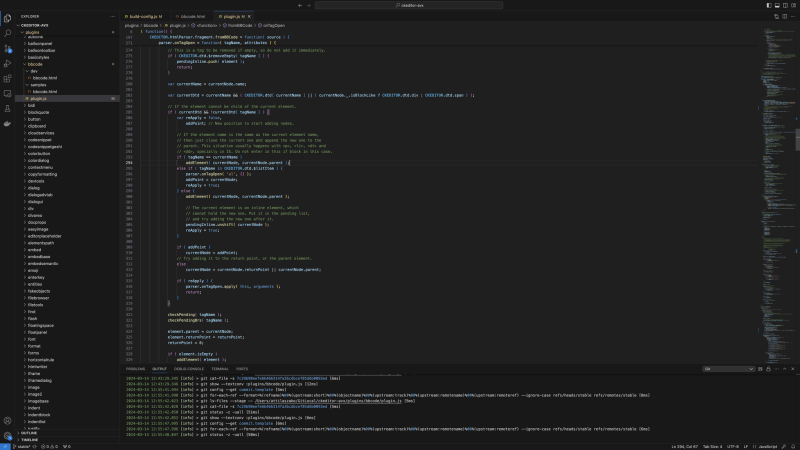Close the bottom panel
This screenshot has height=450, width=800.
[x=793, y=369]
